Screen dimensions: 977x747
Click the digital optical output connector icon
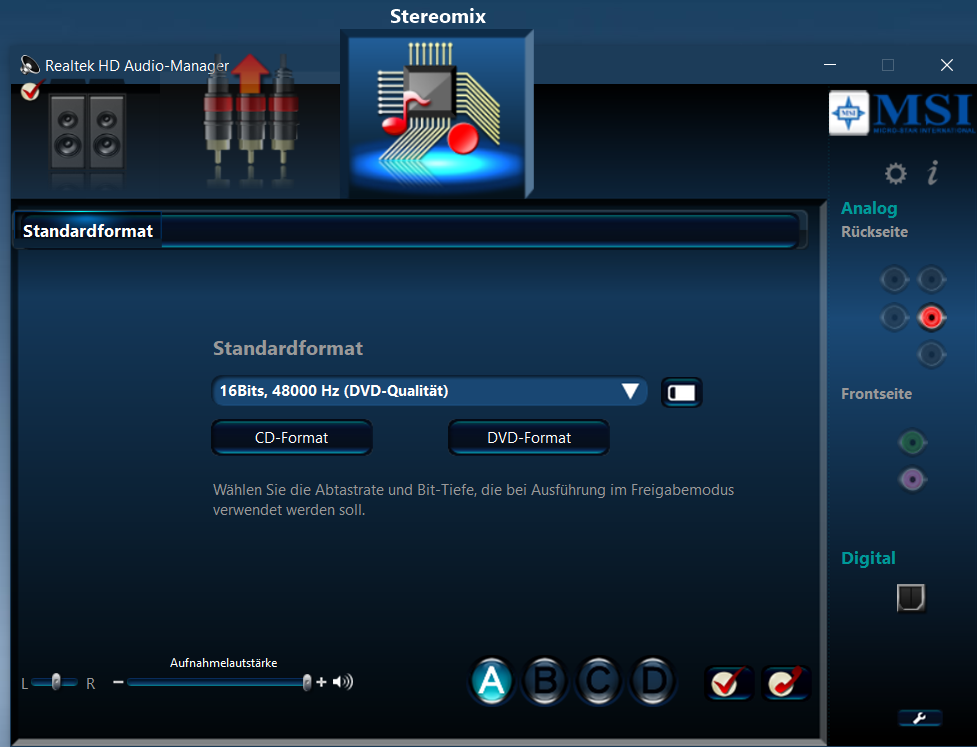click(911, 597)
